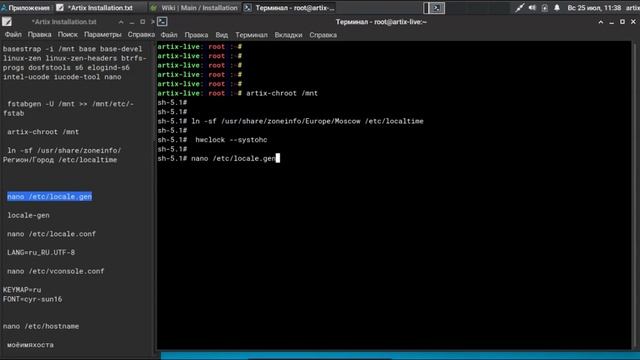The height and width of the screenshot is (360, 640).
Task: Open the terminal Вид menu
Action: tap(222, 35)
